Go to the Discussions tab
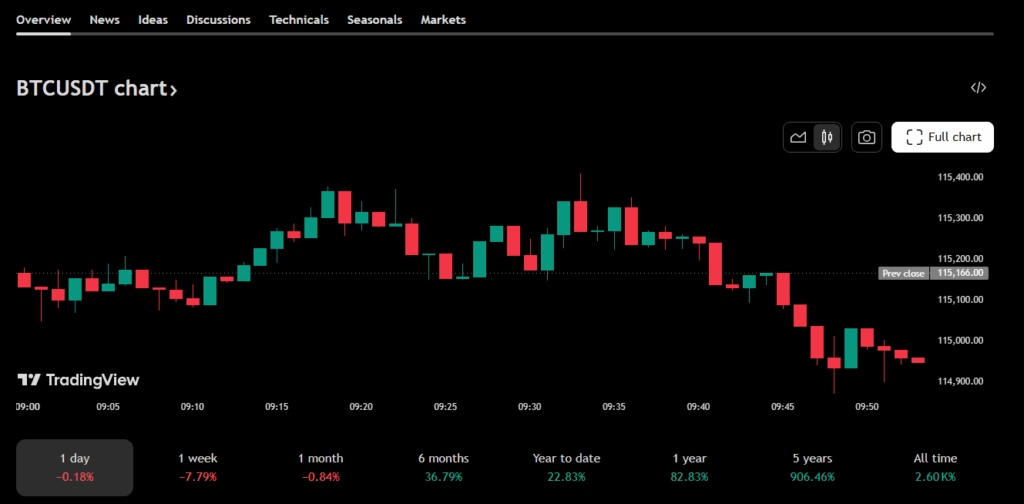The image size is (1024, 504). click(218, 20)
